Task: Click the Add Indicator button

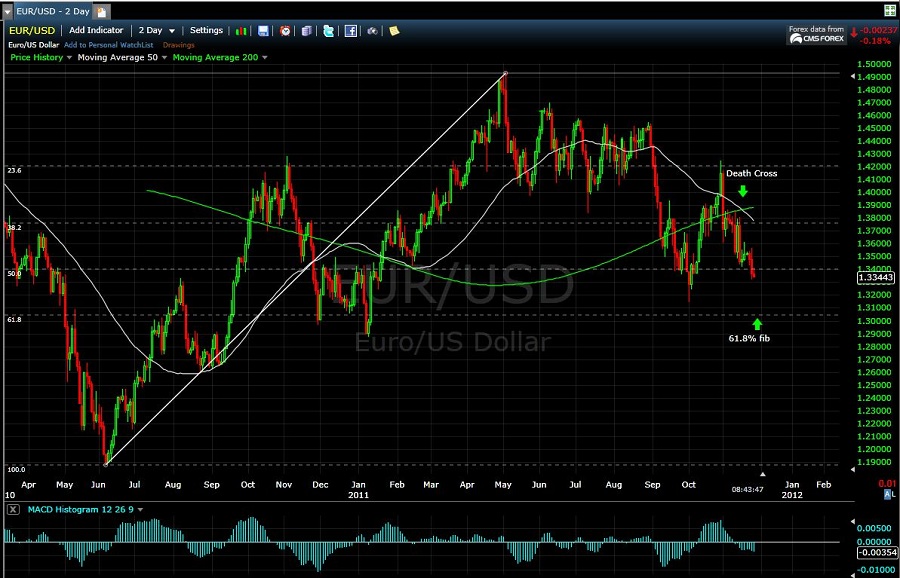Action: tap(97, 31)
